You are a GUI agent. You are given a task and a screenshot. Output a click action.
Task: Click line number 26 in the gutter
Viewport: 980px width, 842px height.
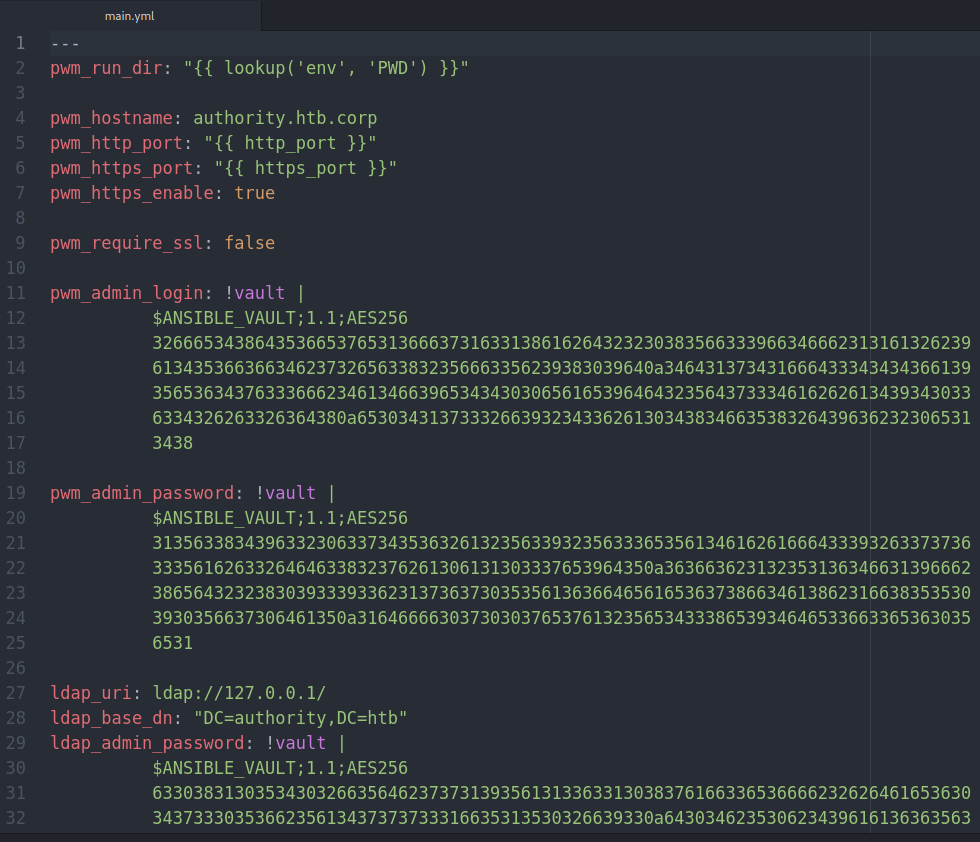click(16, 668)
